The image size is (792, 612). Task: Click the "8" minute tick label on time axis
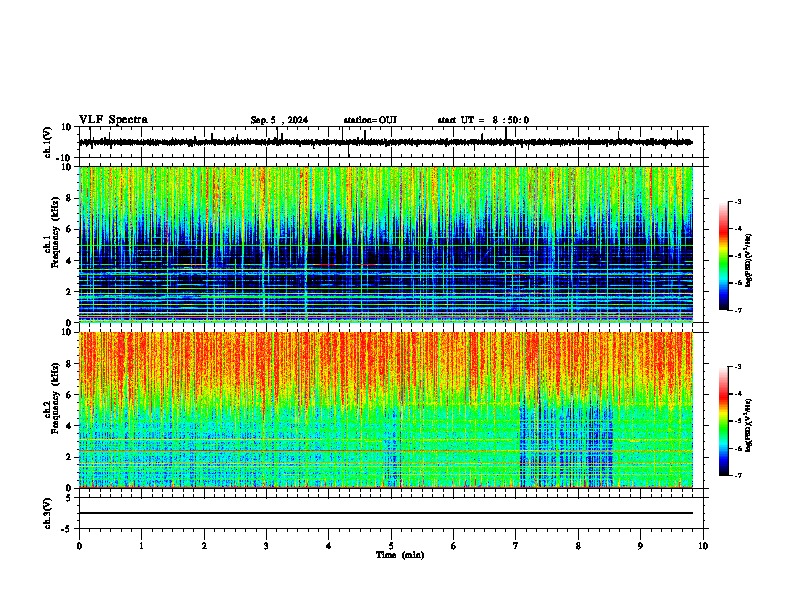[x=578, y=546]
